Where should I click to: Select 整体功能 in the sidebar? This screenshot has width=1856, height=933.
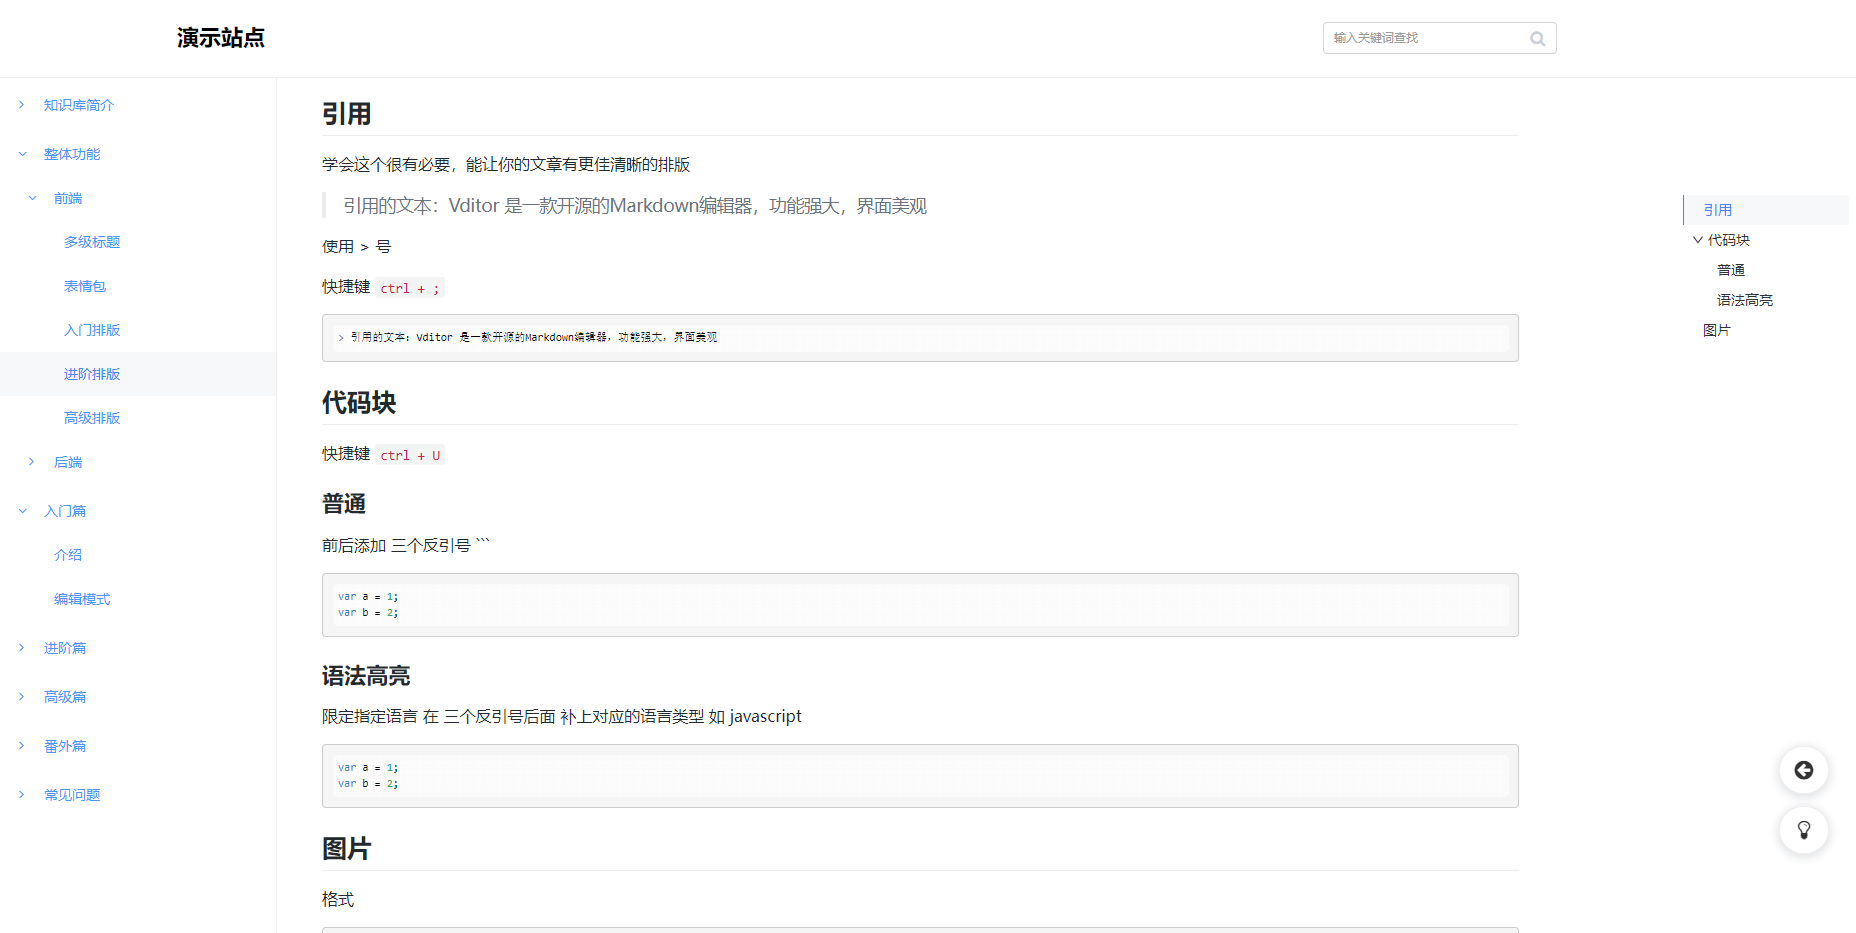tap(72, 154)
